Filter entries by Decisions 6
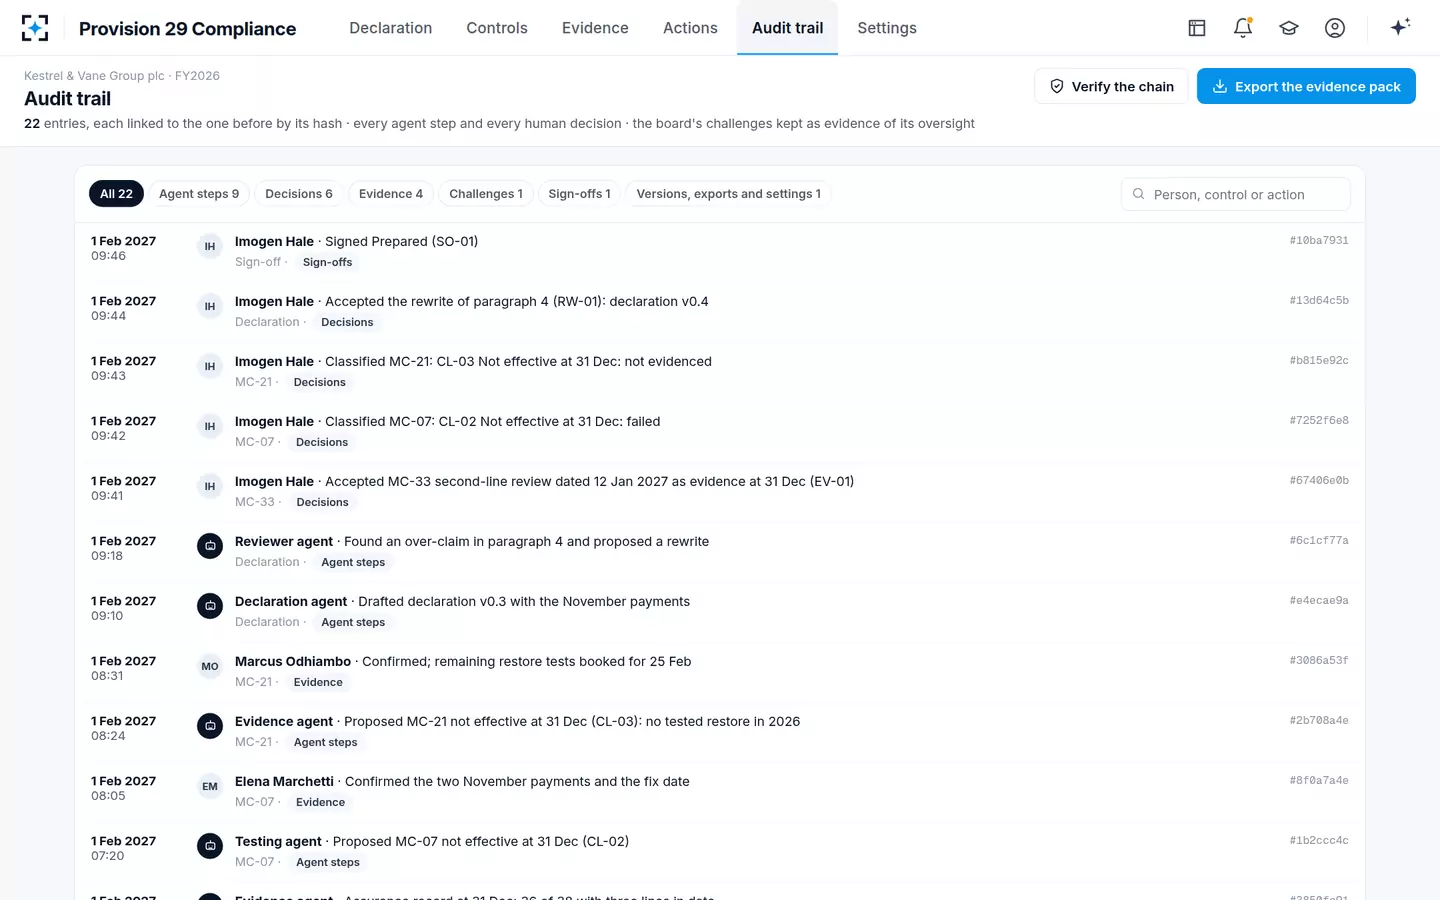Image resolution: width=1440 pixels, height=900 pixels. (x=299, y=194)
